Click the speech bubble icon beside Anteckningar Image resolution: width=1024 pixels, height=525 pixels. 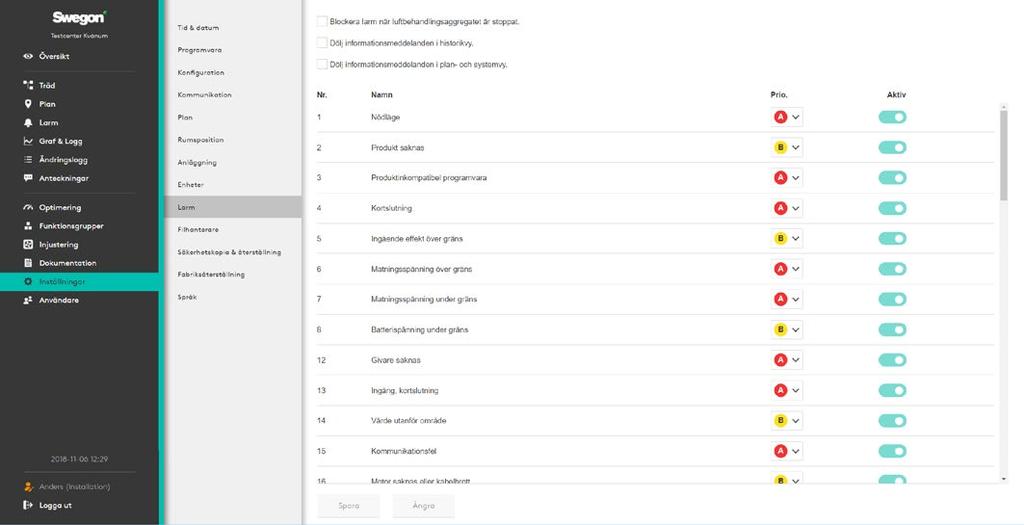tap(28, 178)
